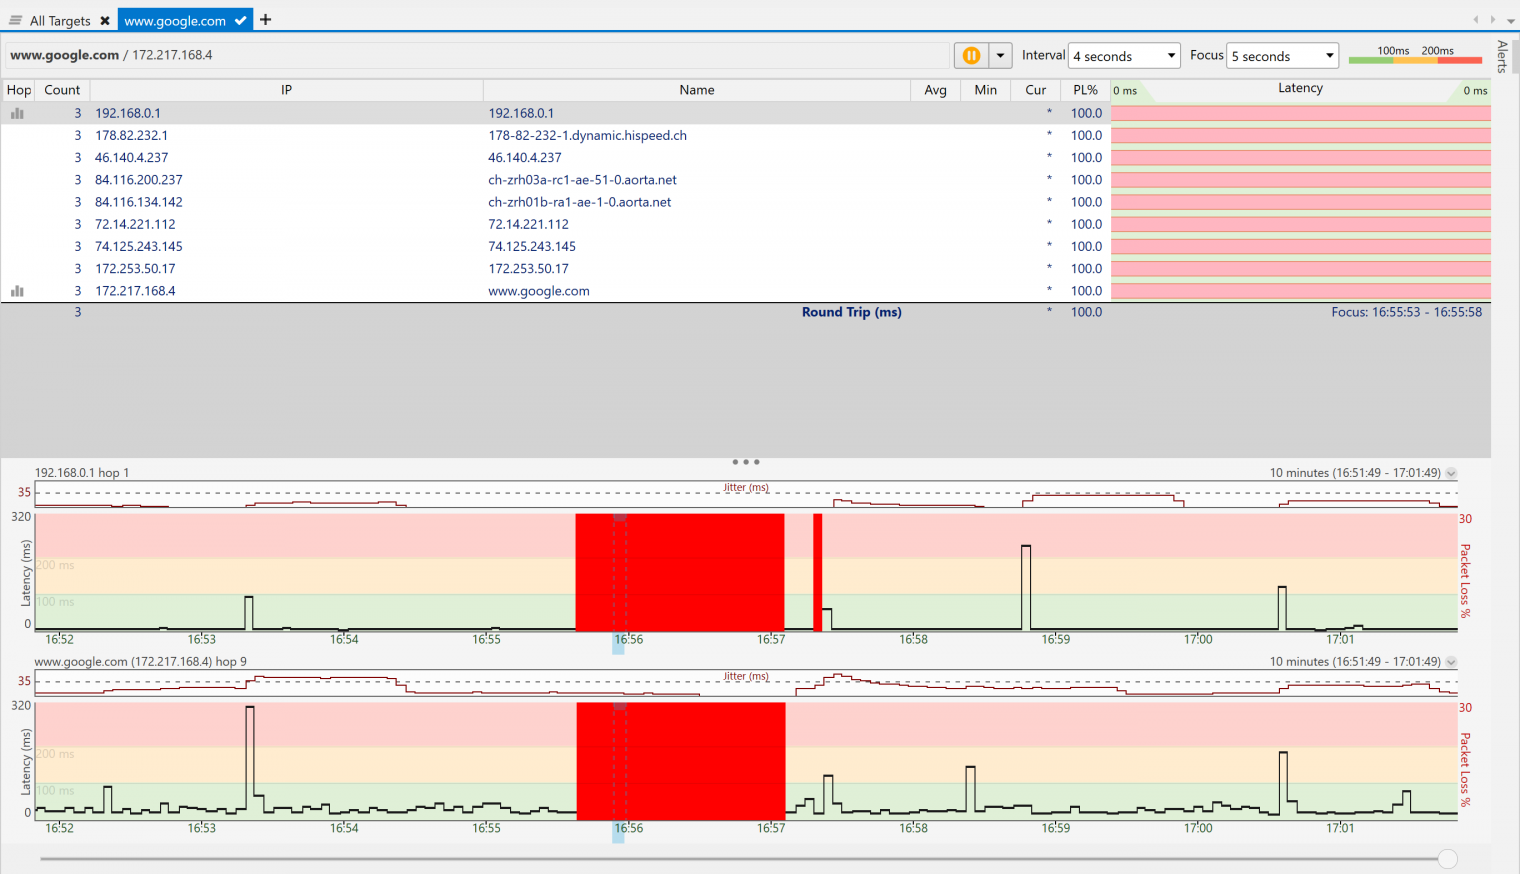The height and width of the screenshot is (874, 1520).
Task: Click the checkmark on www.google.com tab
Action: pyautogui.click(x=241, y=20)
